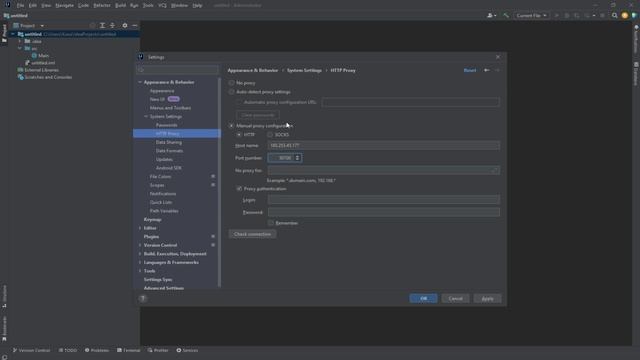Click the Check connection button
The height and width of the screenshot is (360, 640).
(x=252, y=234)
